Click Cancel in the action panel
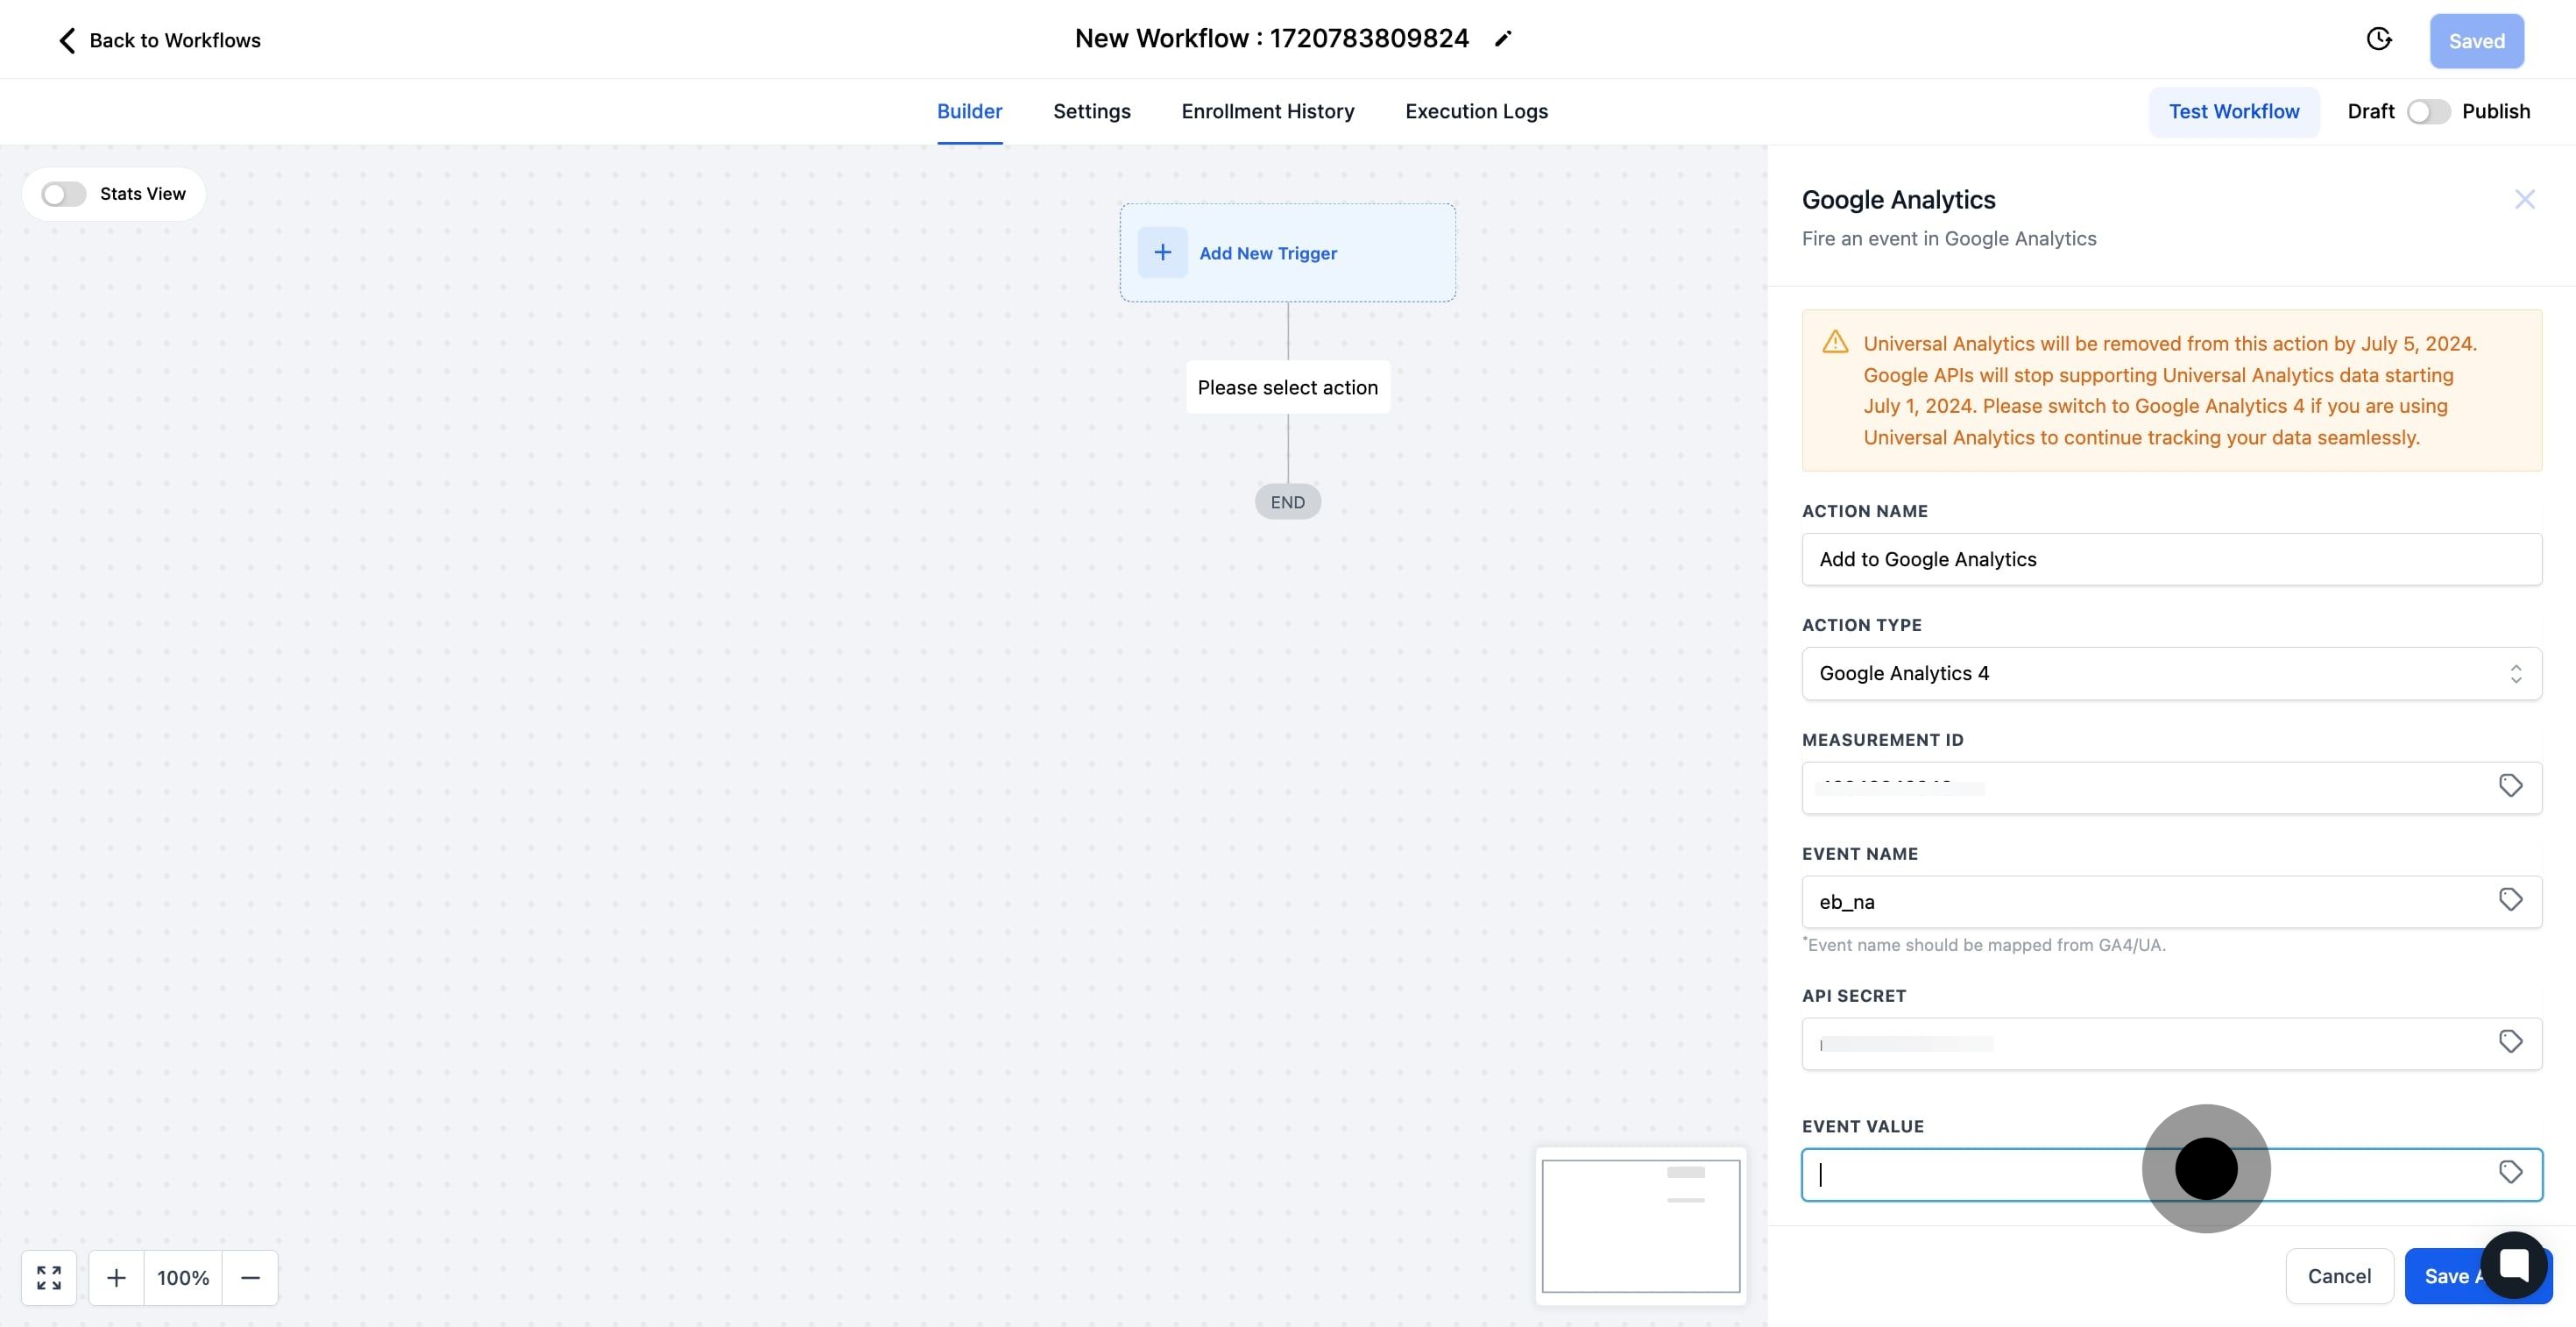This screenshot has width=2576, height=1327. (2339, 1276)
